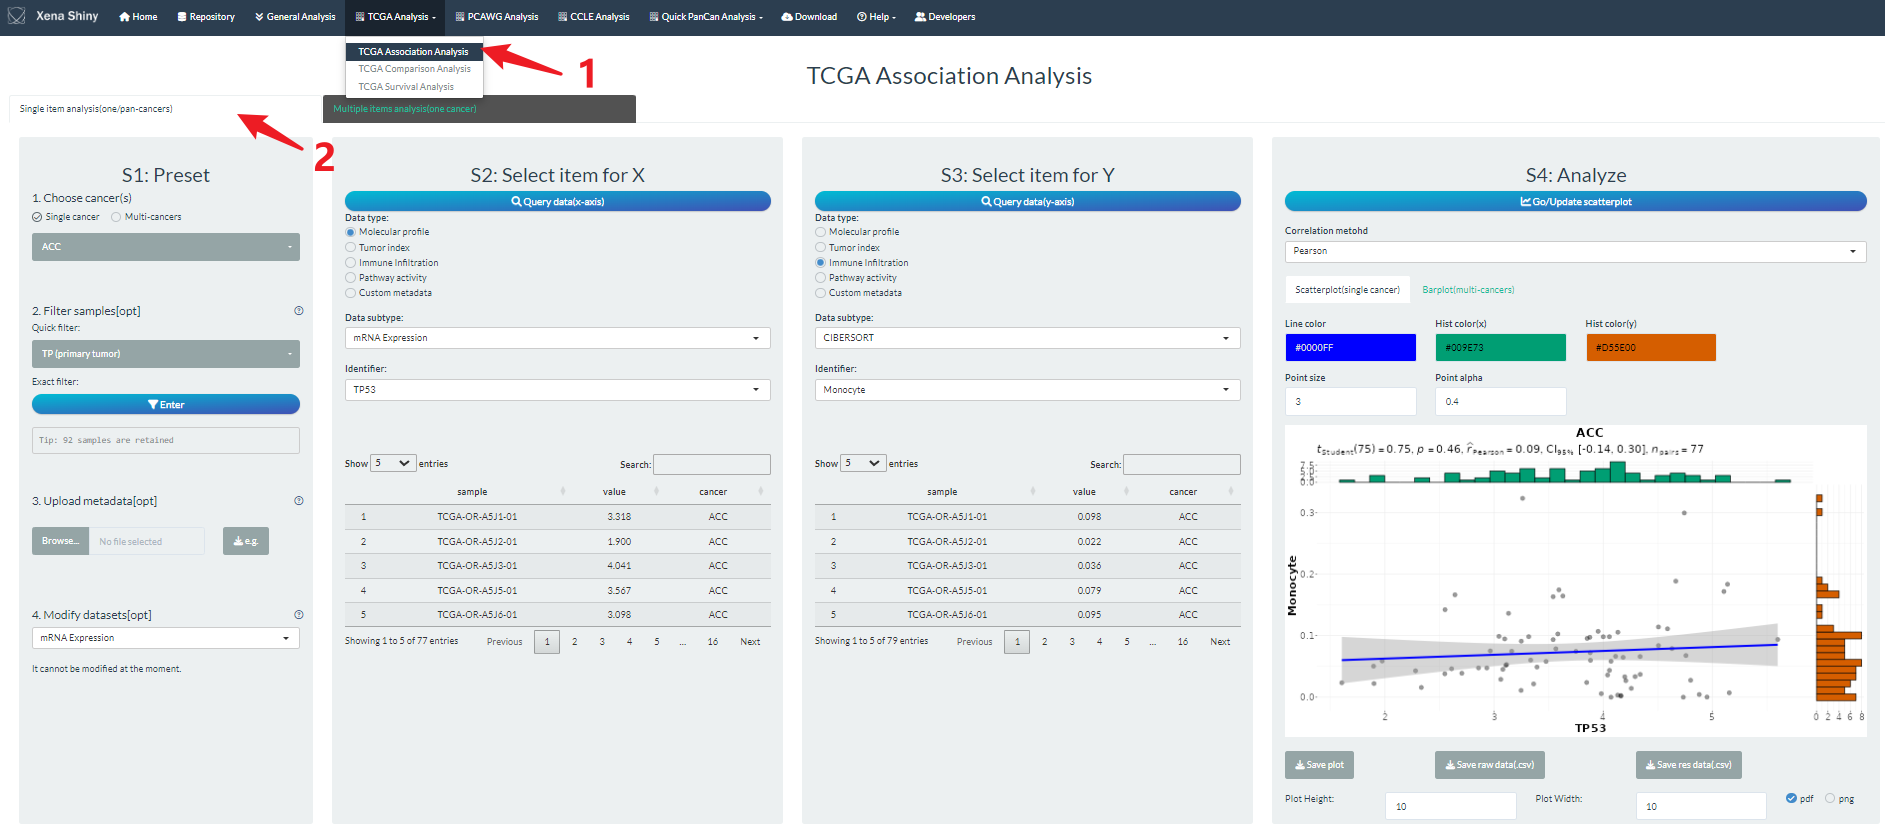Switch to Barplot(multi-cancers) tab

[x=1468, y=290]
